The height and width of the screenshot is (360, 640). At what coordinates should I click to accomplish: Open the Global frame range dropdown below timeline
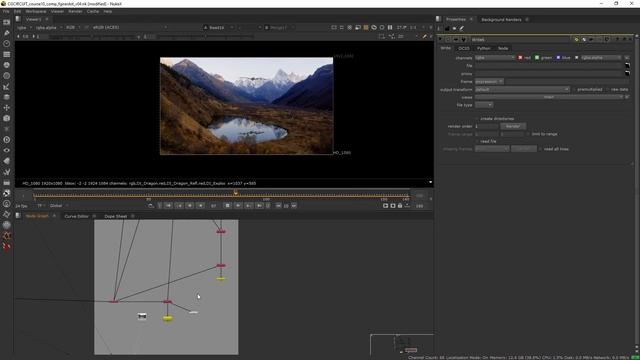click(59, 206)
